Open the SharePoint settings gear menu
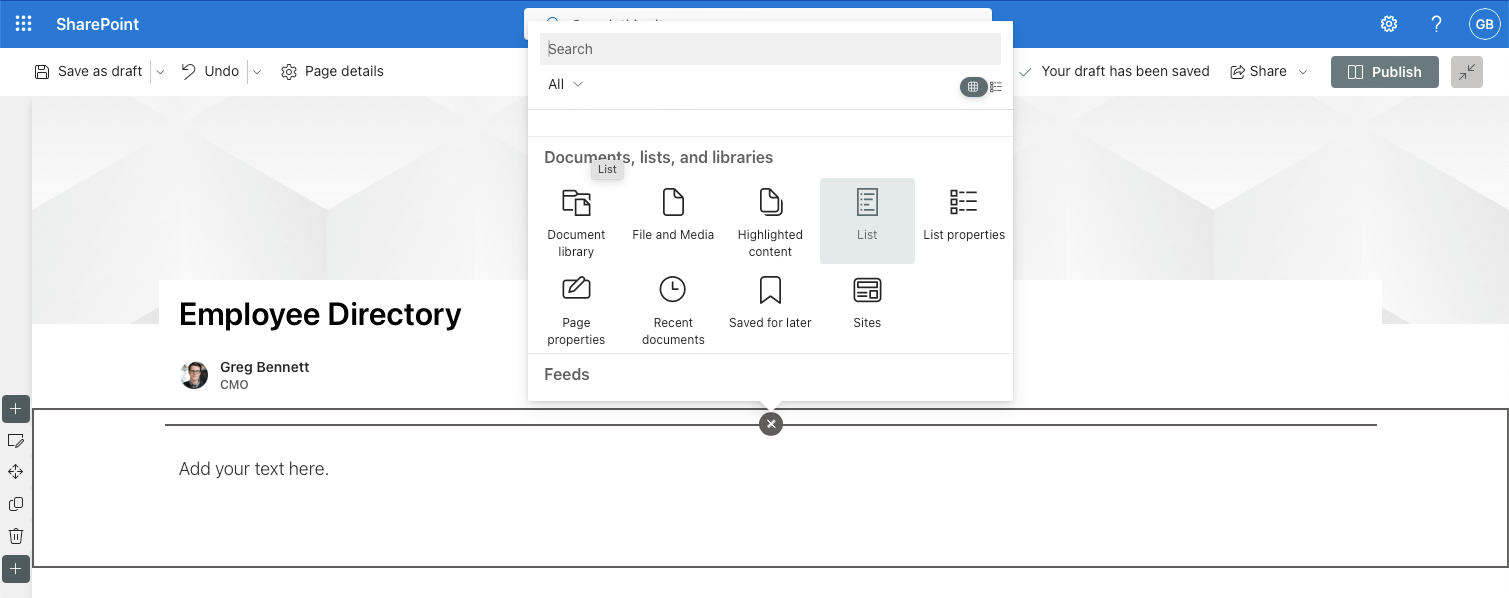 point(1388,23)
